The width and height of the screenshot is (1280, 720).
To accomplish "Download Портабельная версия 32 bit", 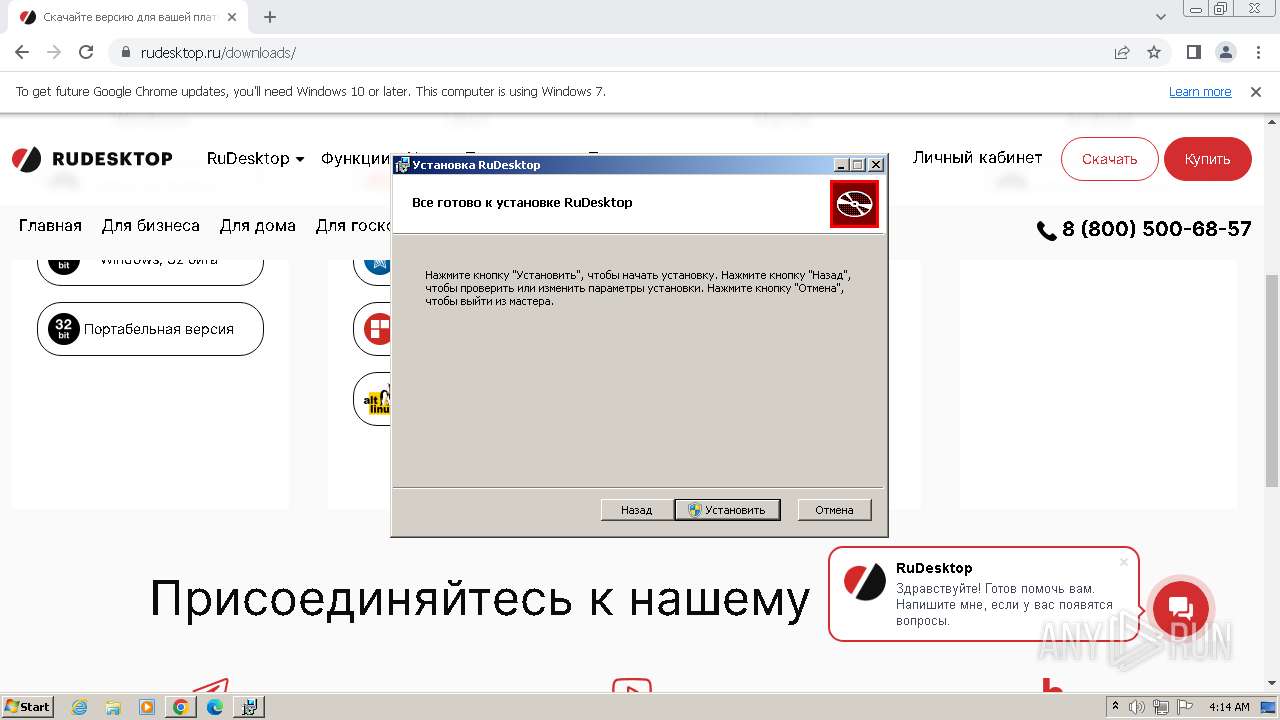I will [x=150, y=329].
